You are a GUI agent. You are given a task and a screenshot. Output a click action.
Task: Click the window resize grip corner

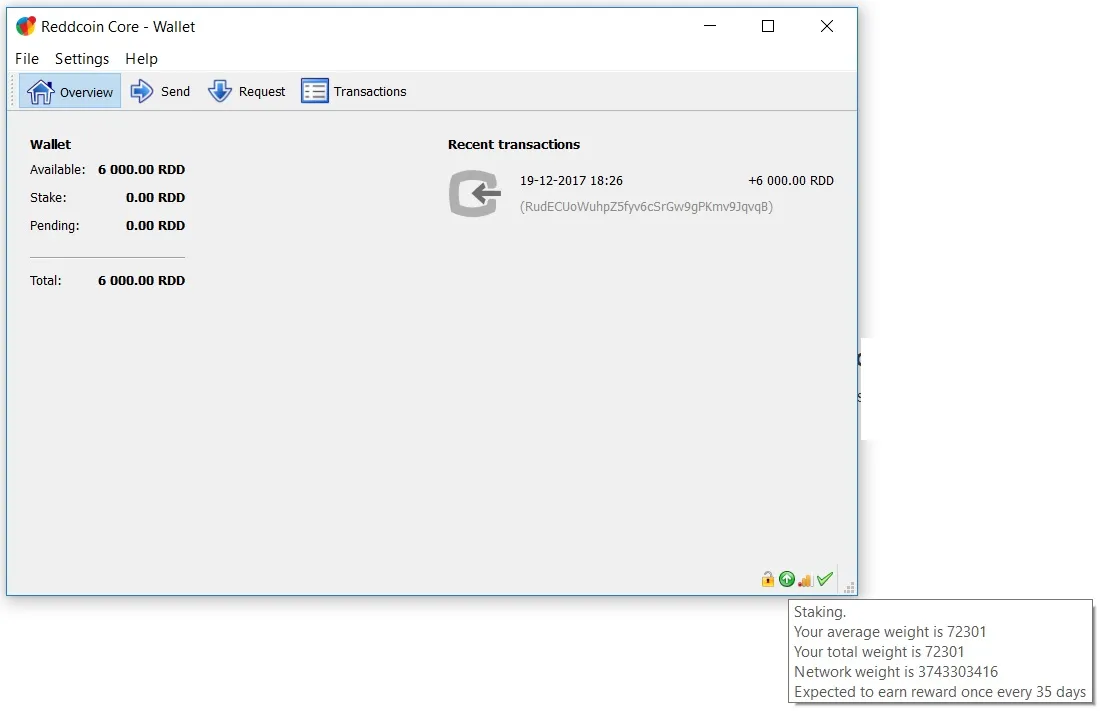(x=849, y=587)
